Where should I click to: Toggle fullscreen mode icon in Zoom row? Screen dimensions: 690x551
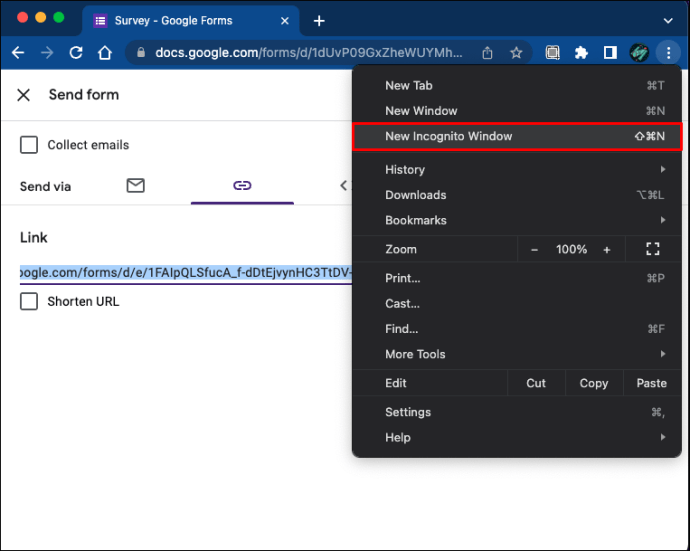pos(653,249)
